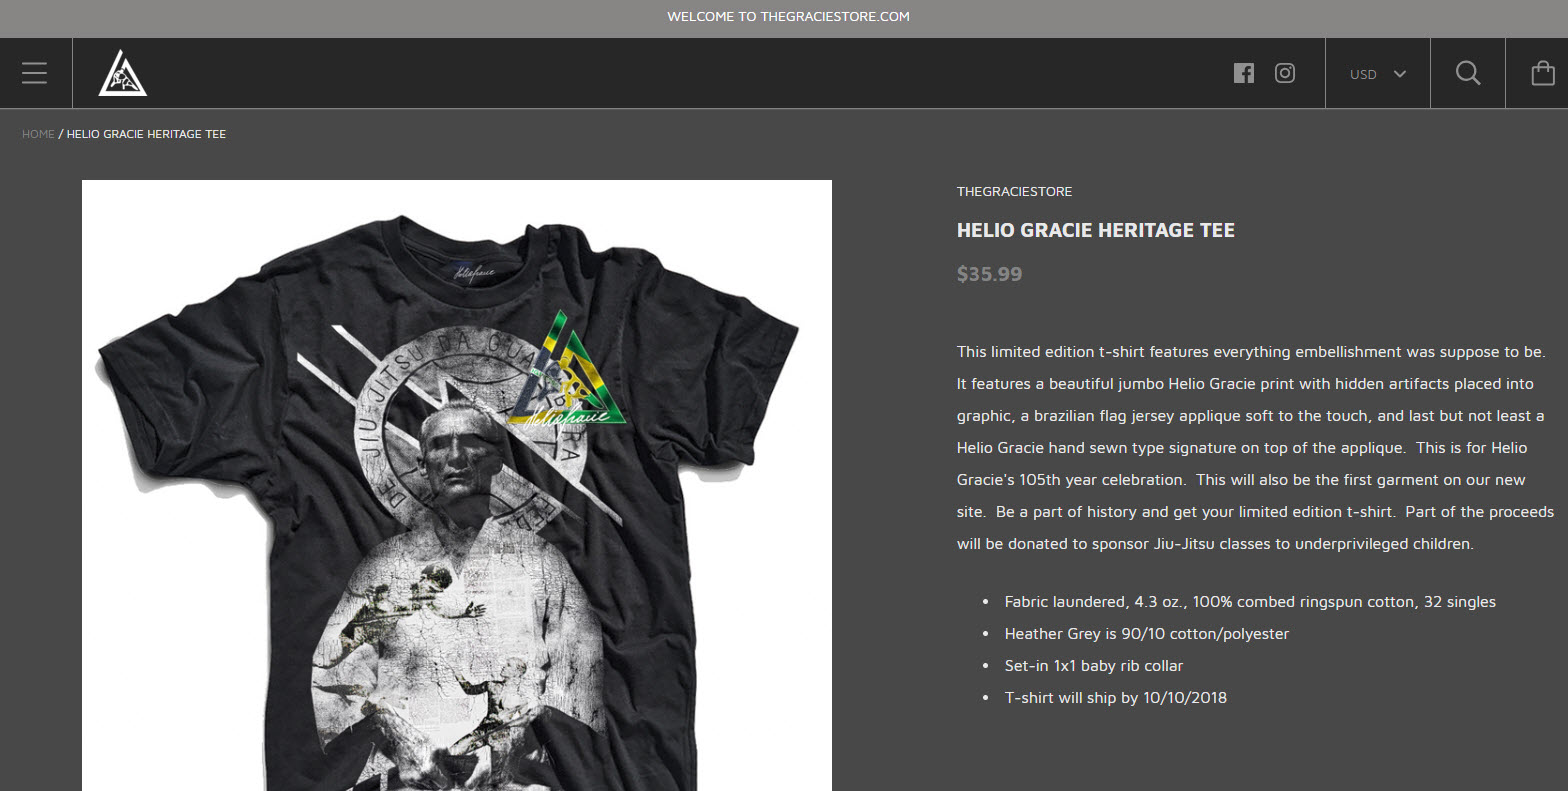This screenshot has width=1568, height=791.
Task: Open the Facebook page icon
Action: coord(1244,73)
